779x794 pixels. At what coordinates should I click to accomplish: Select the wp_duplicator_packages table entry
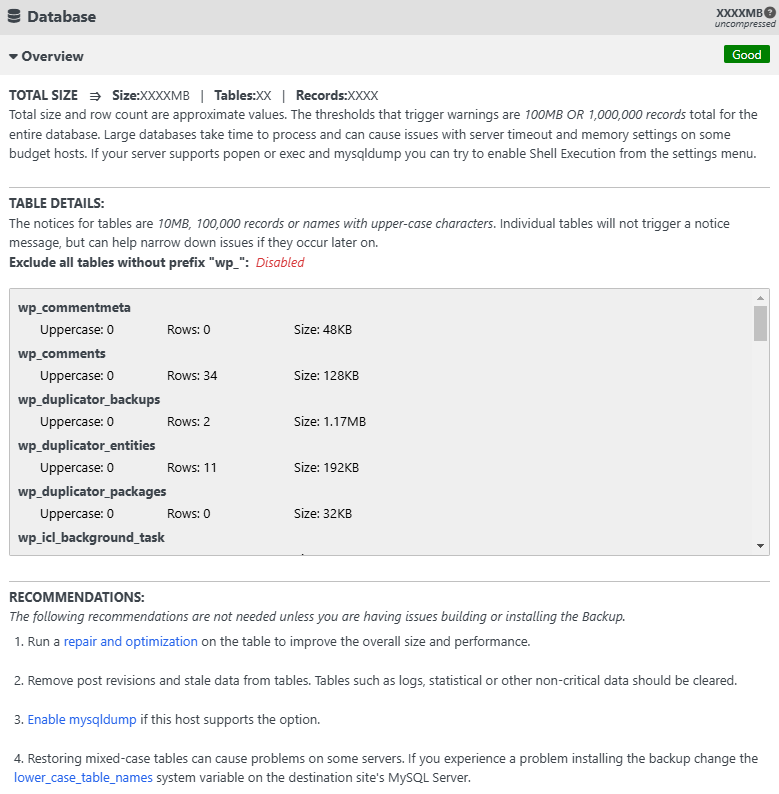click(92, 491)
